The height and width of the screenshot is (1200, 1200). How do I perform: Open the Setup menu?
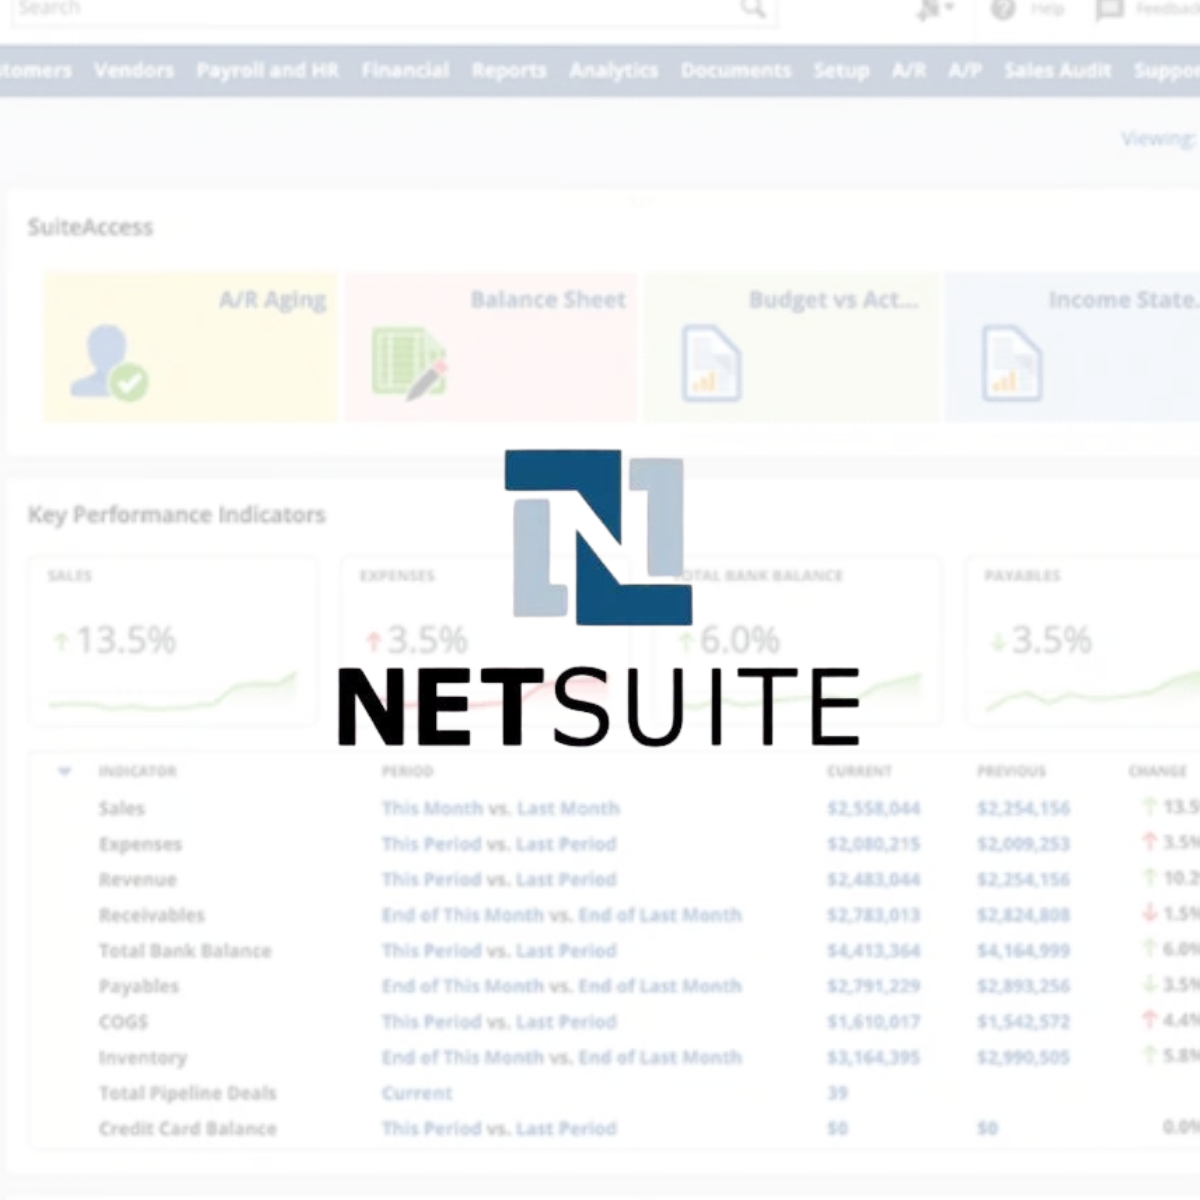point(841,71)
